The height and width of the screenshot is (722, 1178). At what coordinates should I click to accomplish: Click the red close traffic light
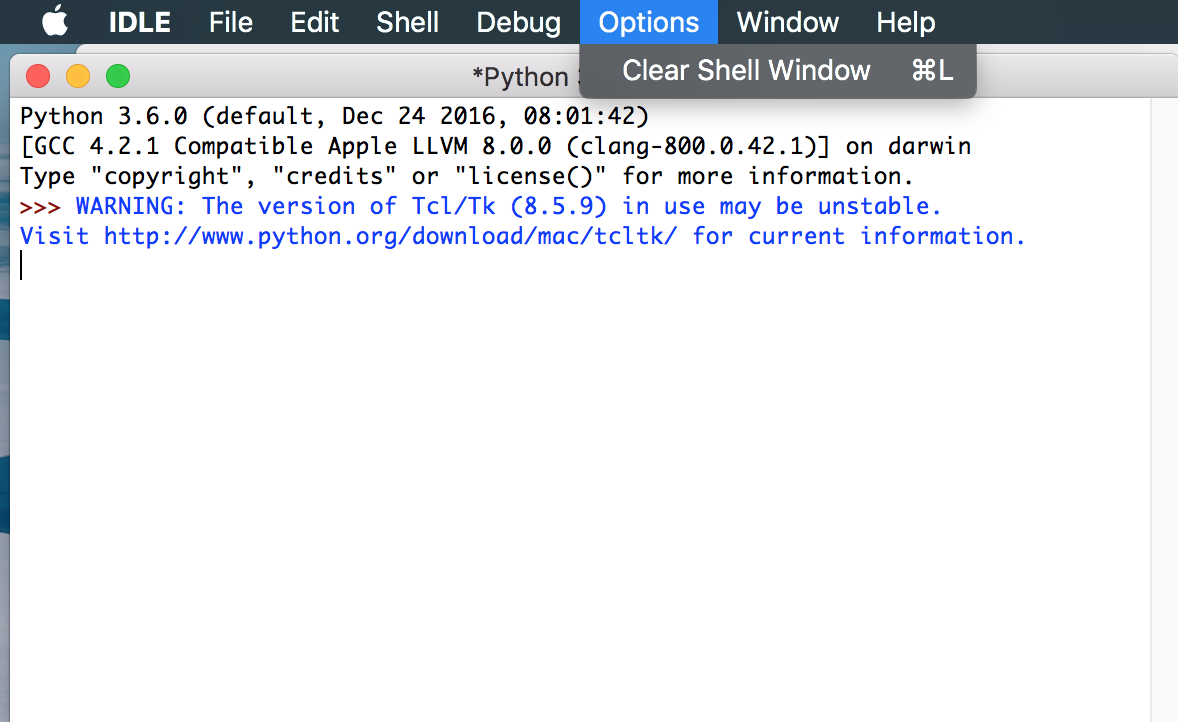pyautogui.click(x=37, y=75)
